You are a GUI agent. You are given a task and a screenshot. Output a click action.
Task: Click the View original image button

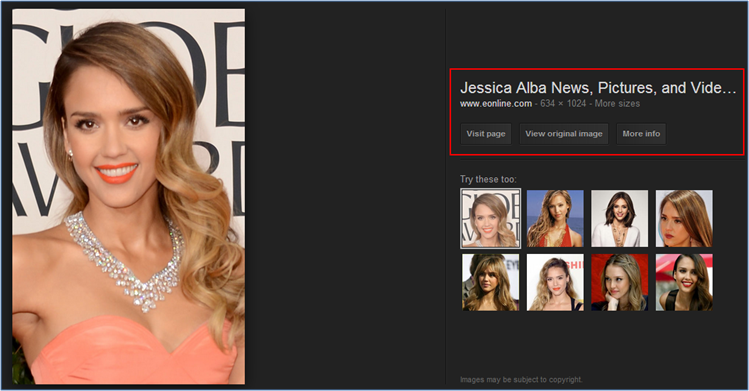click(564, 134)
